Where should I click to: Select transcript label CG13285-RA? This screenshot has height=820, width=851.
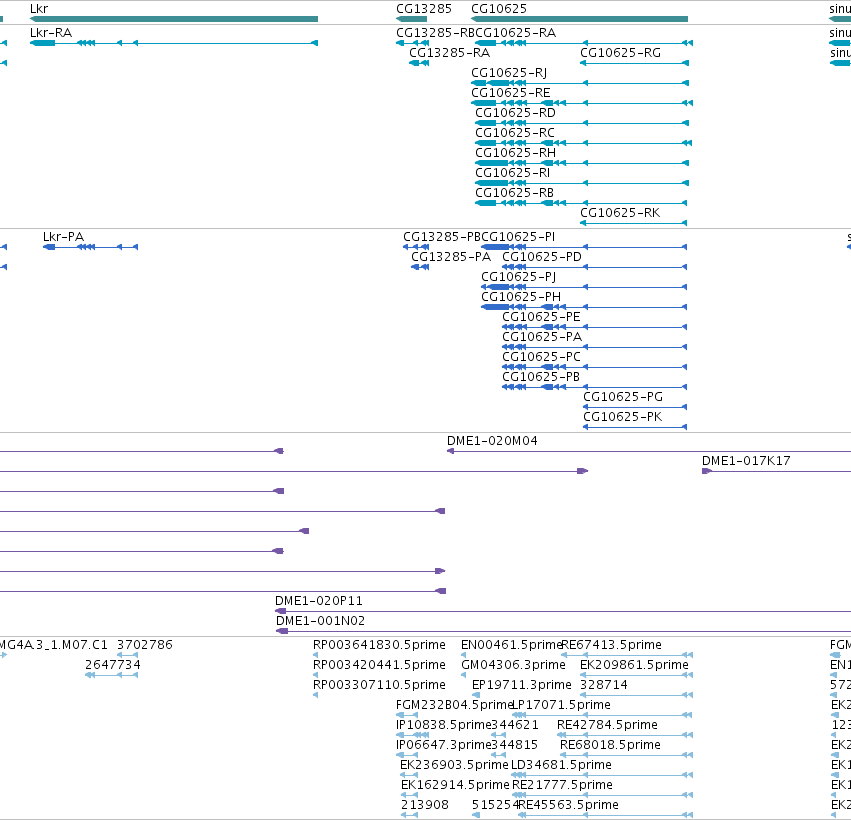[449, 53]
